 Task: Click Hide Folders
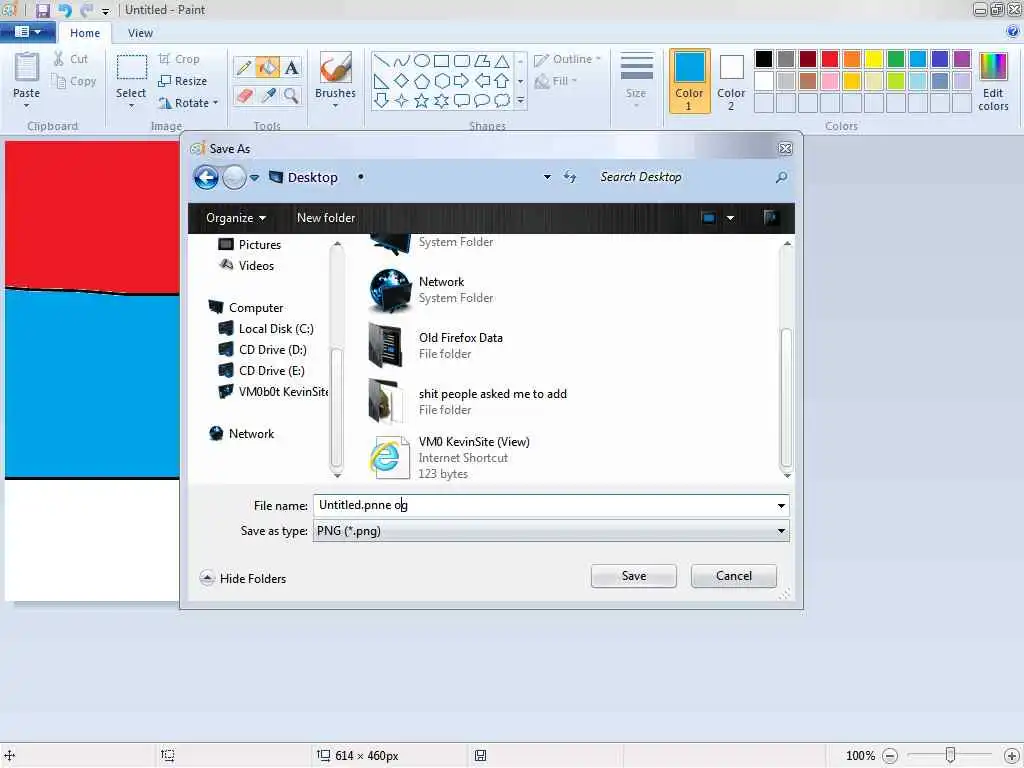pyautogui.click(x=243, y=579)
